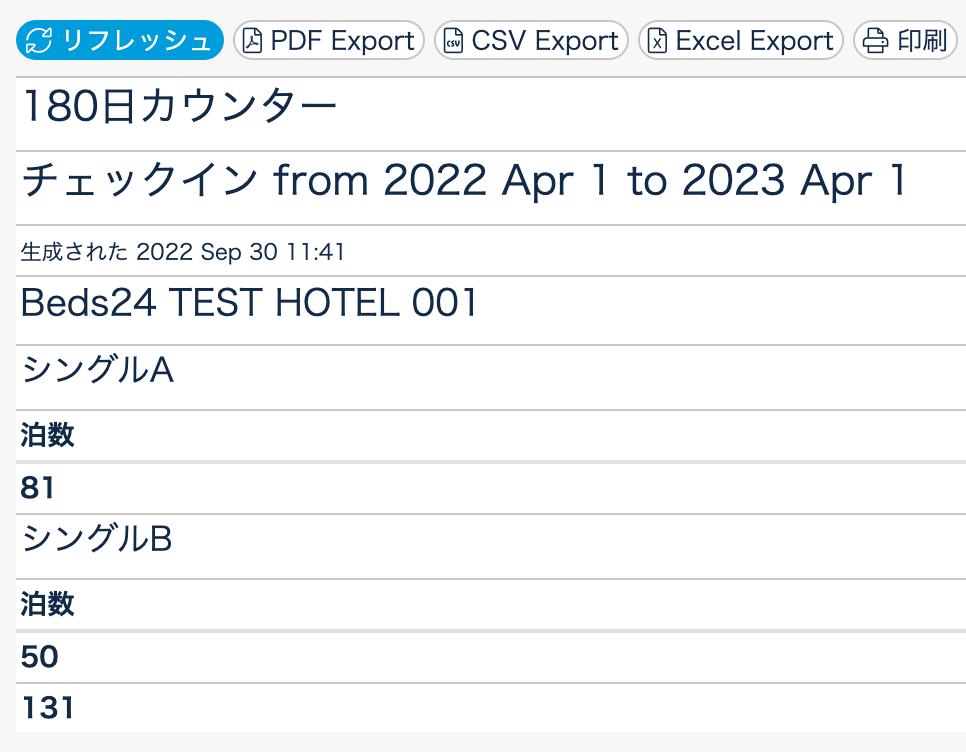
Task: Click the CSV file icon
Action: tap(454, 41)
